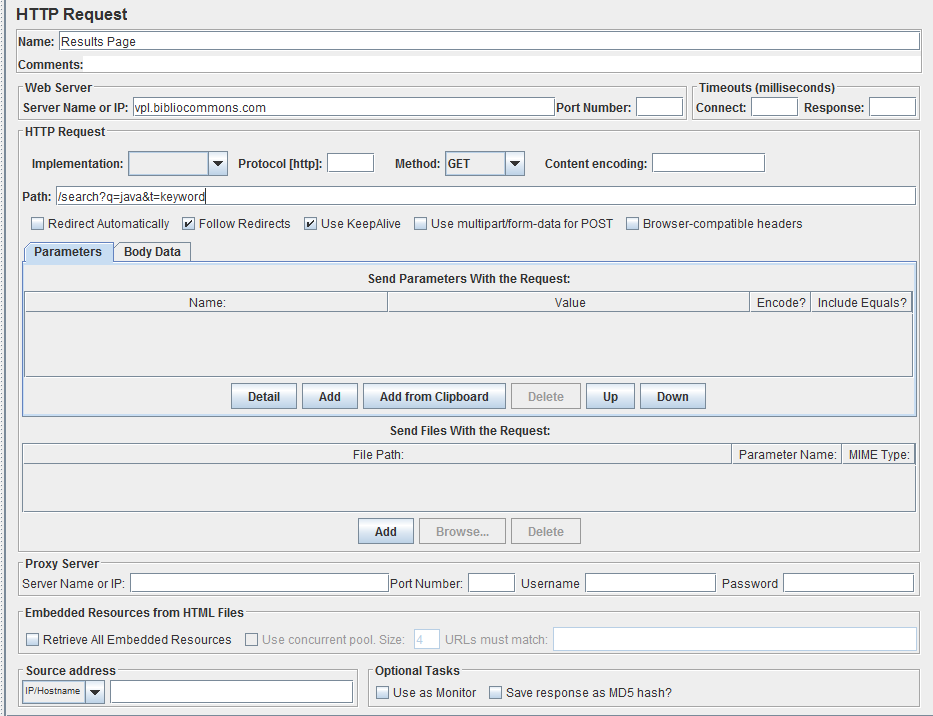Select the Parameters tab
The image size is (933, 716).
67,252
